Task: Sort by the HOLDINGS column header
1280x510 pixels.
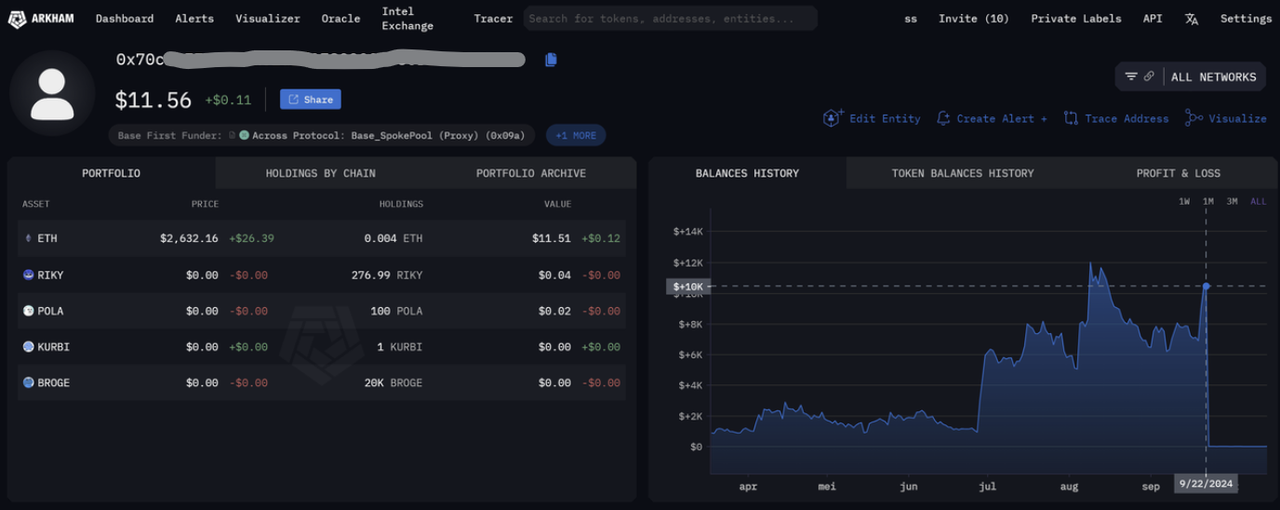Action: 400,204
